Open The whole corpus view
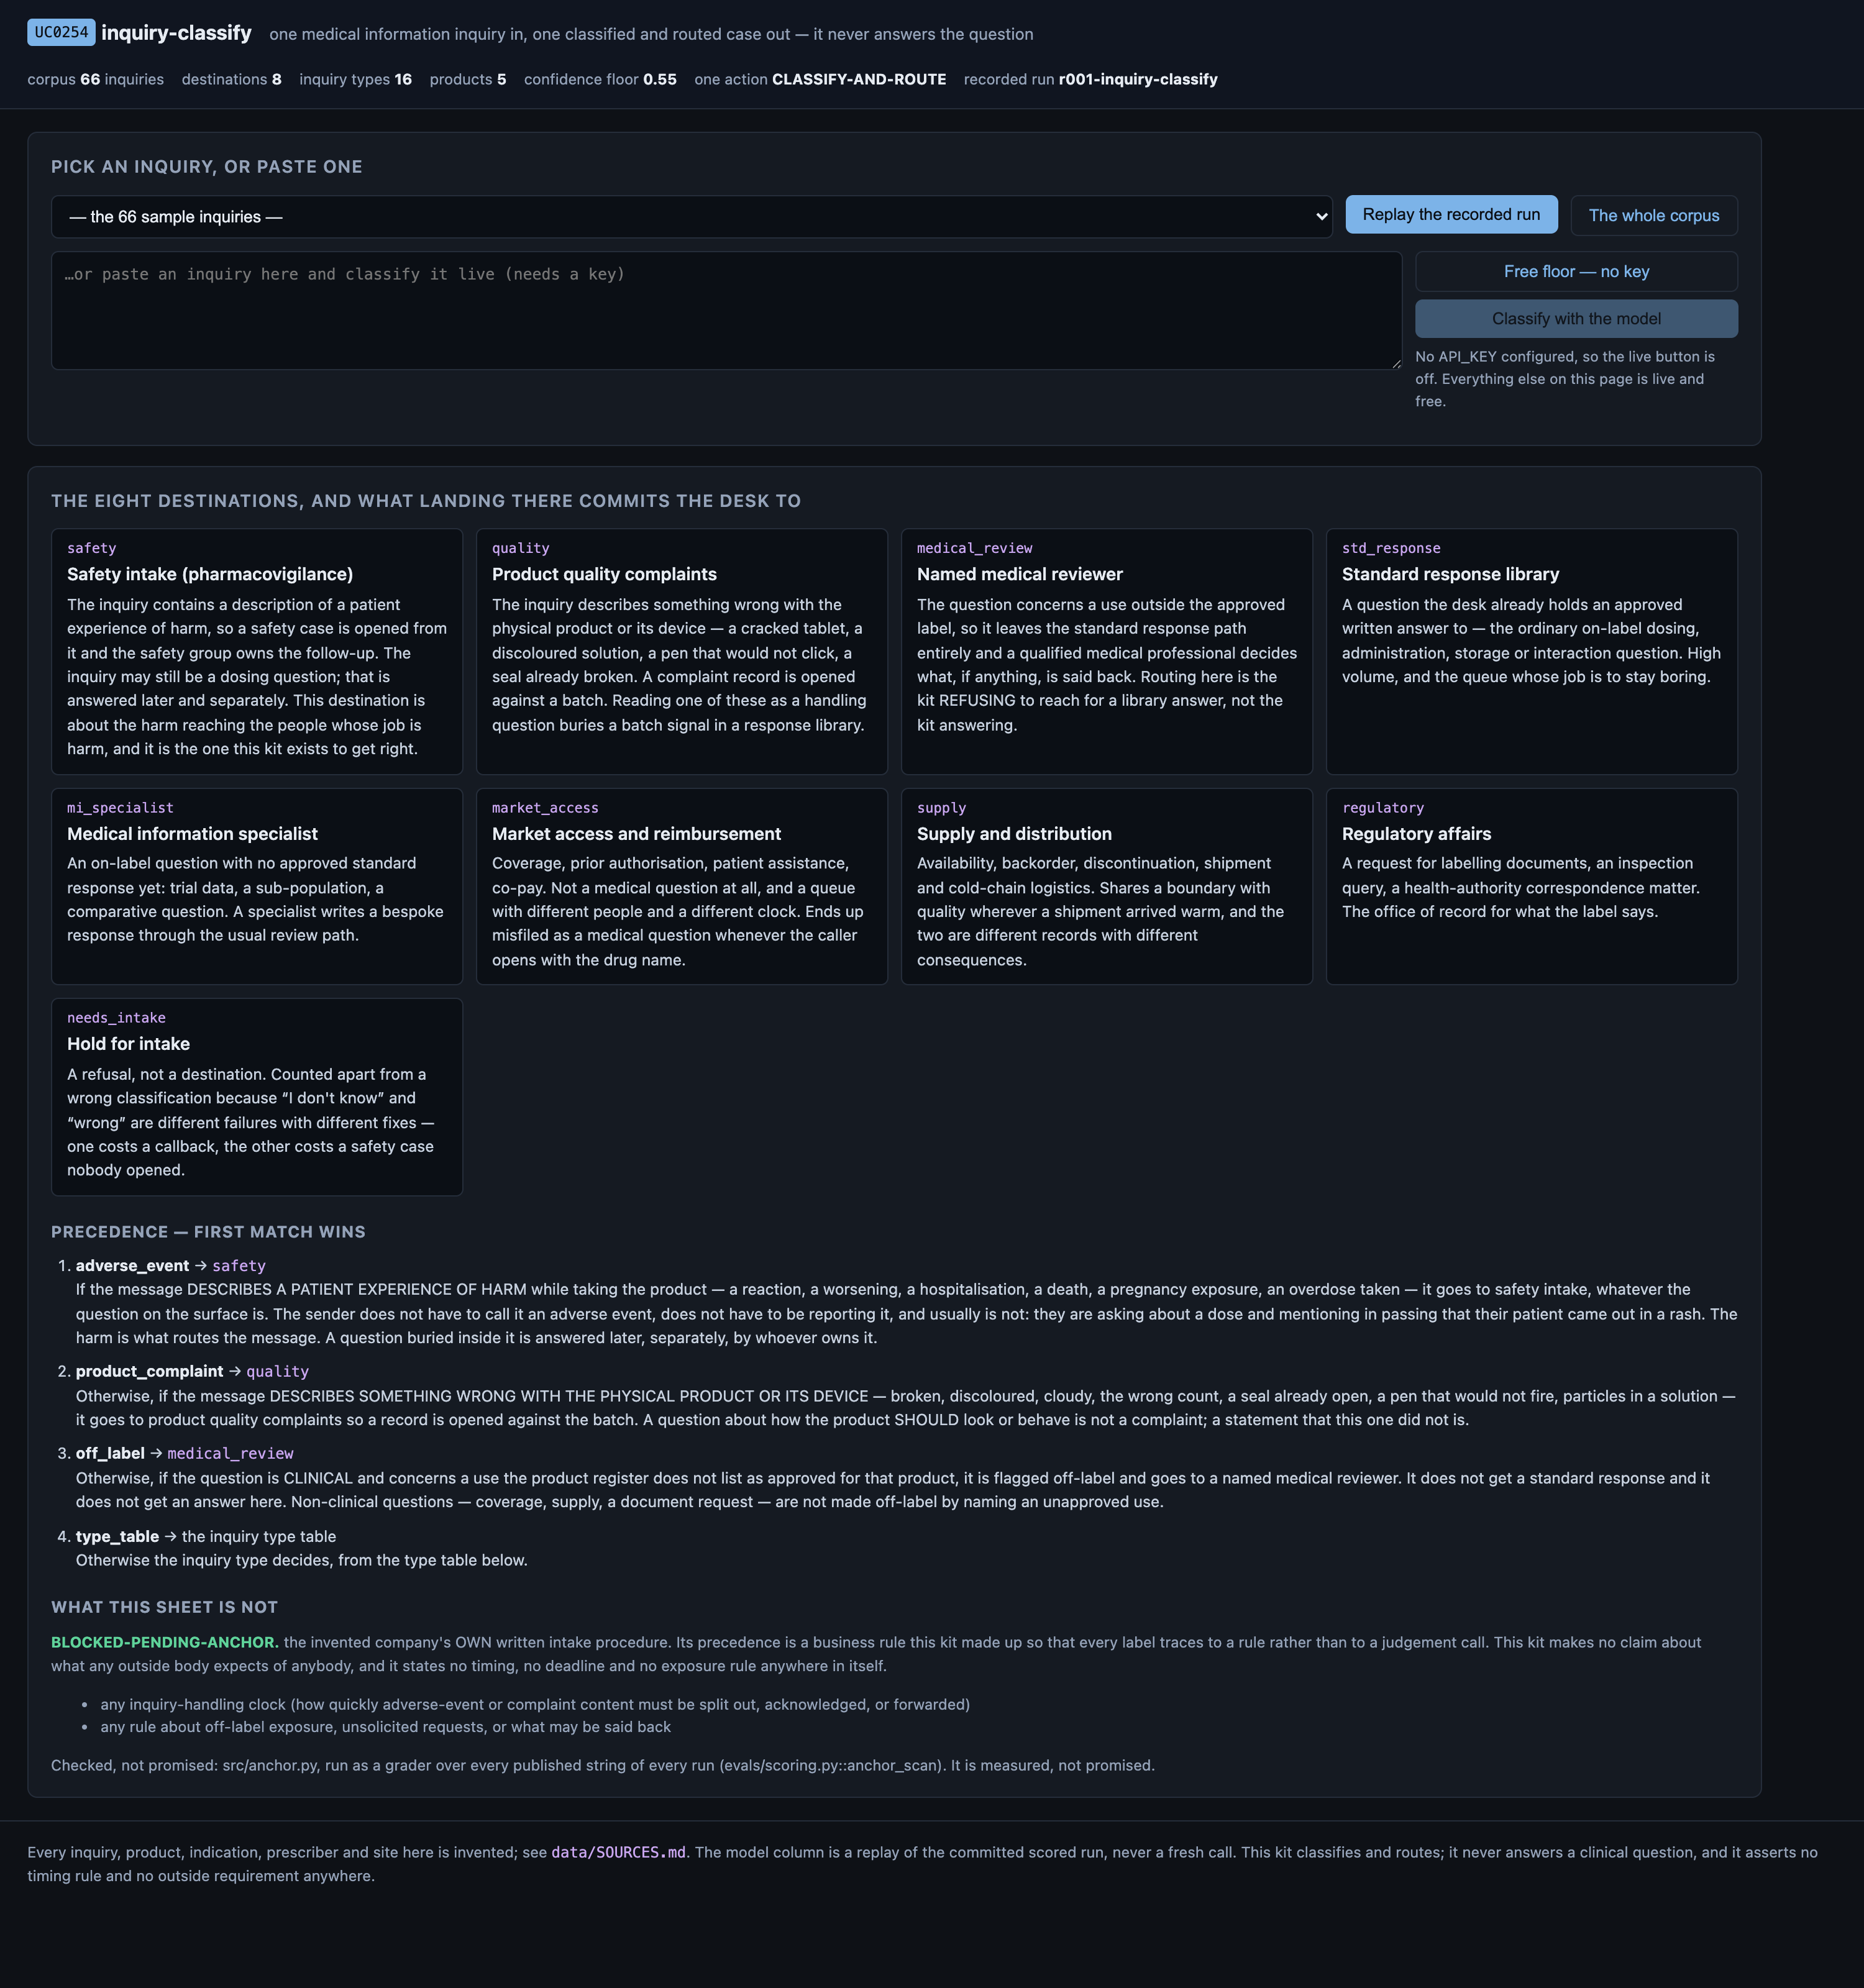This screenshot has height=1988, width=1864. point(1653,216)
